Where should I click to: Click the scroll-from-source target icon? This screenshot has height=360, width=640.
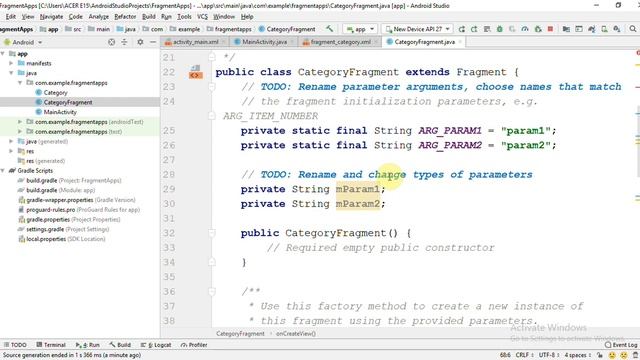tap(111, 42)
